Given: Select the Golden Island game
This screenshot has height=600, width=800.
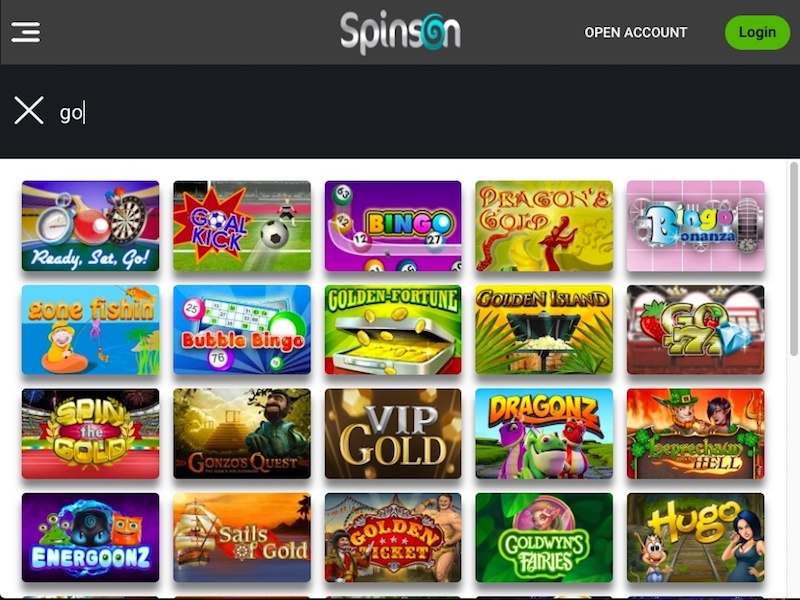Looking at the screenshot, I should pos(544,330).
